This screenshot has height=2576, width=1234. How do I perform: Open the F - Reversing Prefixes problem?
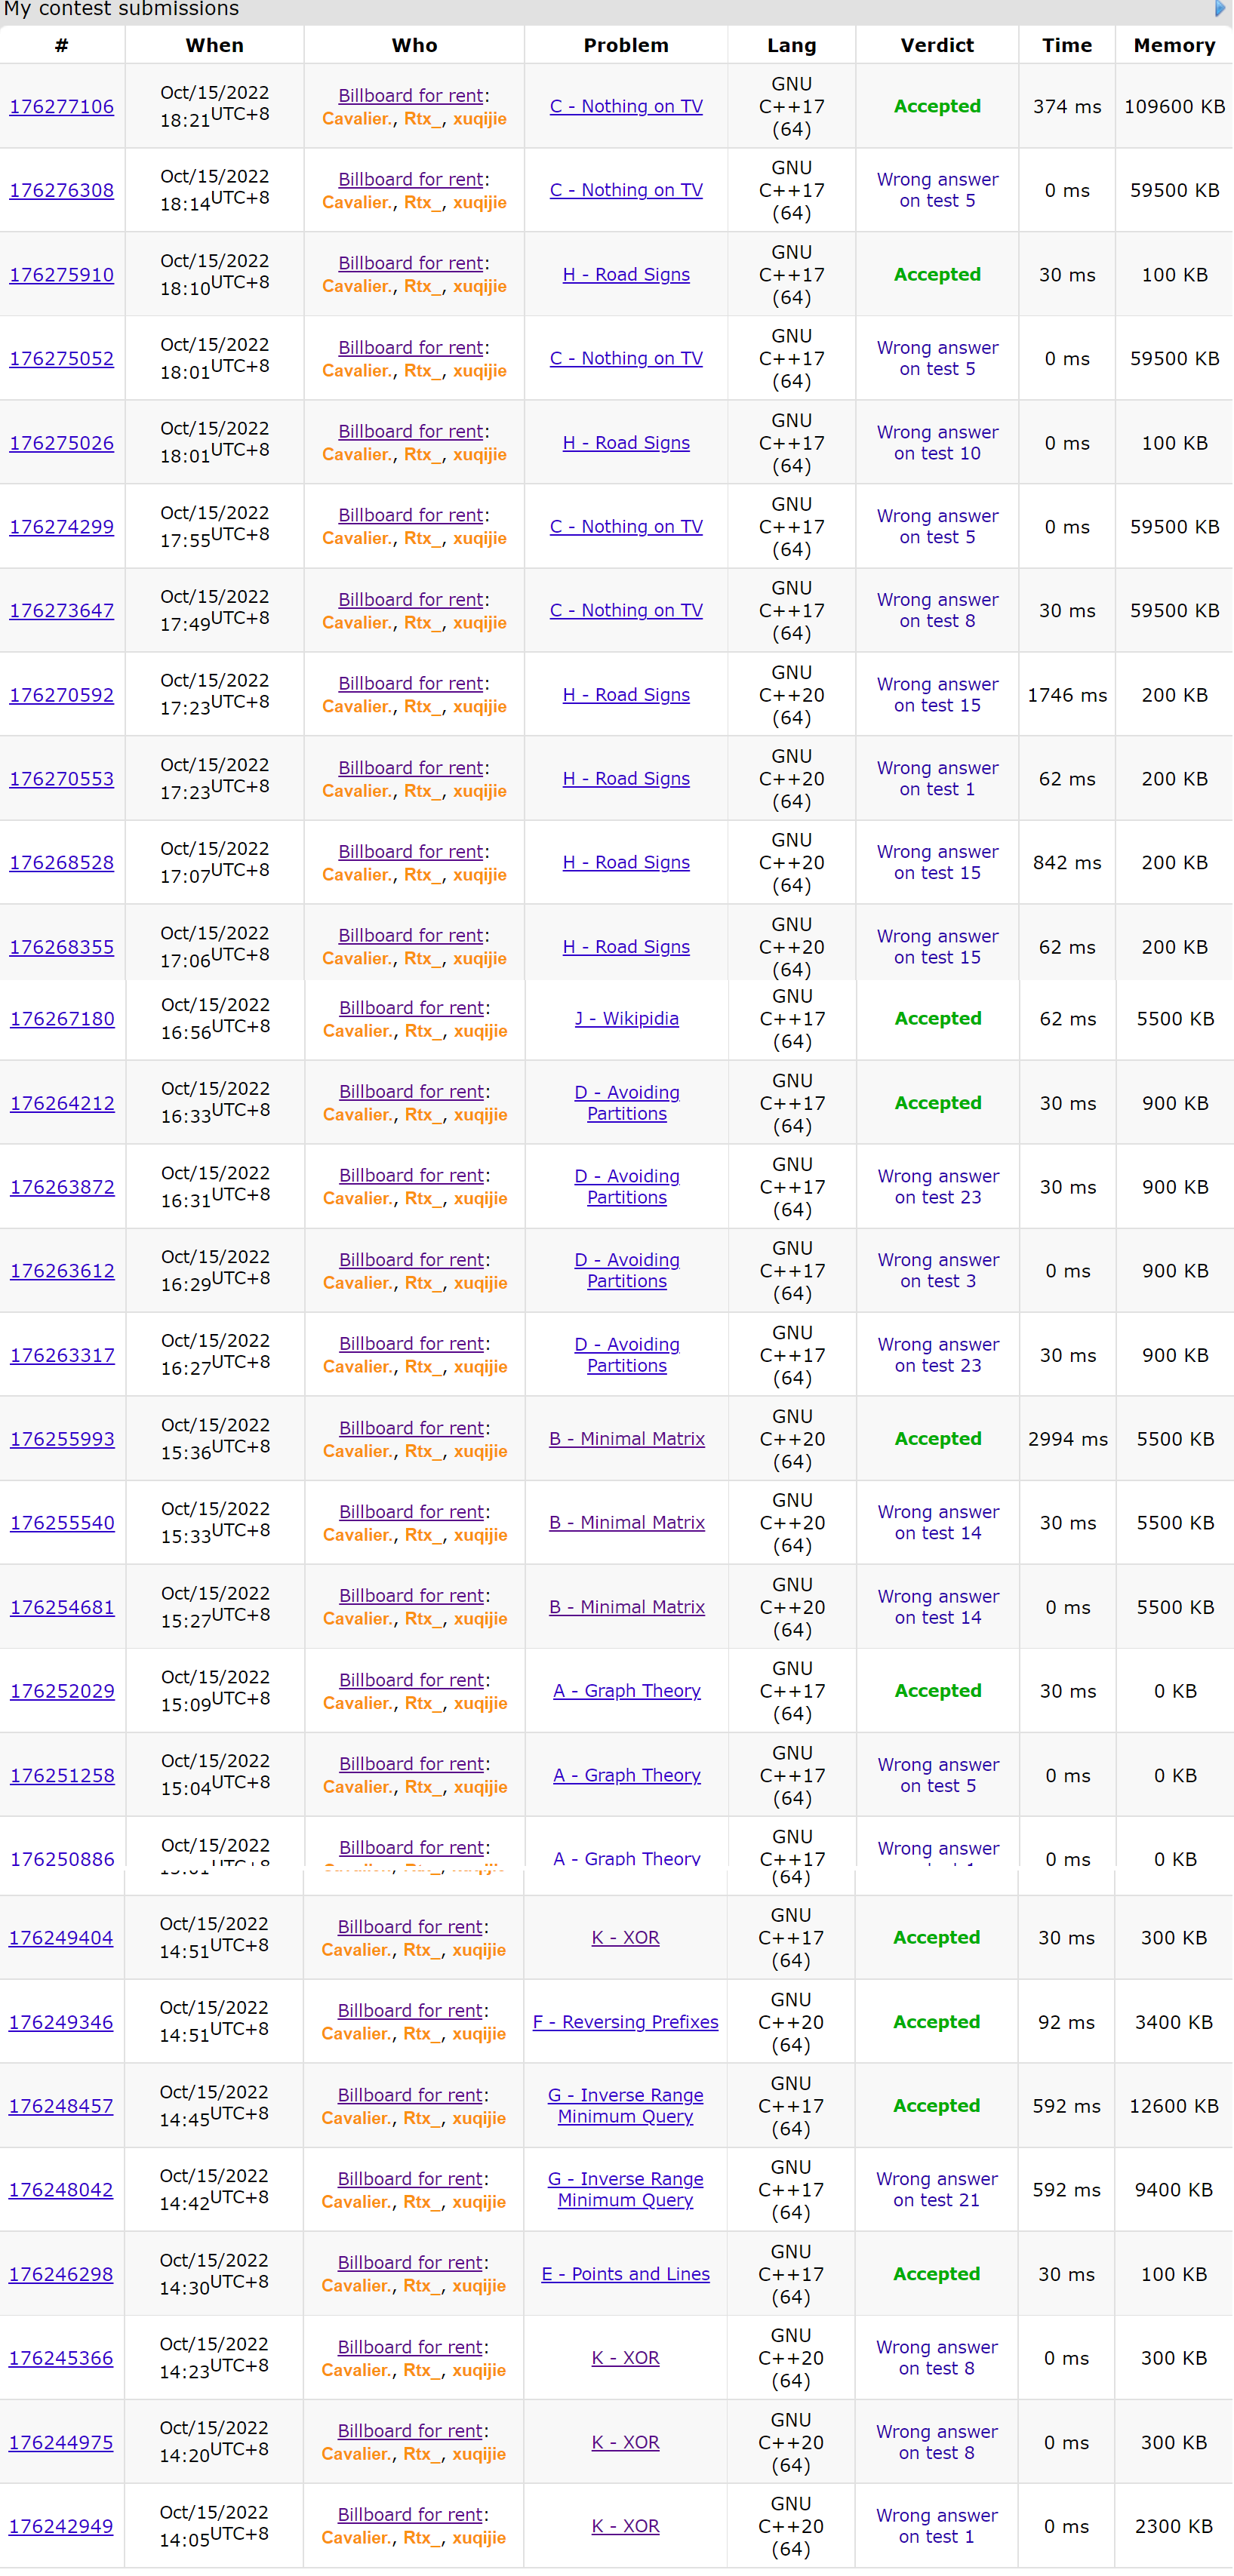point(625,2022)
